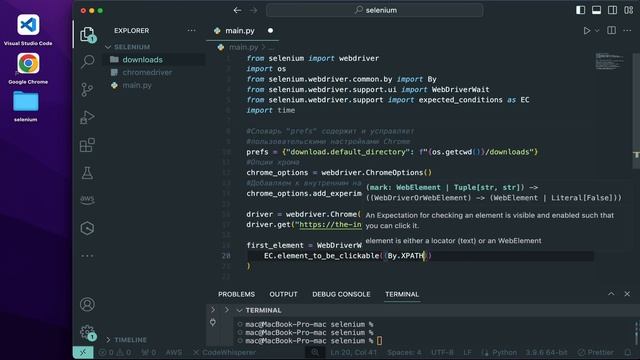Viewport: 640px width, 360px height.
Task: Click Prettier status bar item
Action: 596,352
